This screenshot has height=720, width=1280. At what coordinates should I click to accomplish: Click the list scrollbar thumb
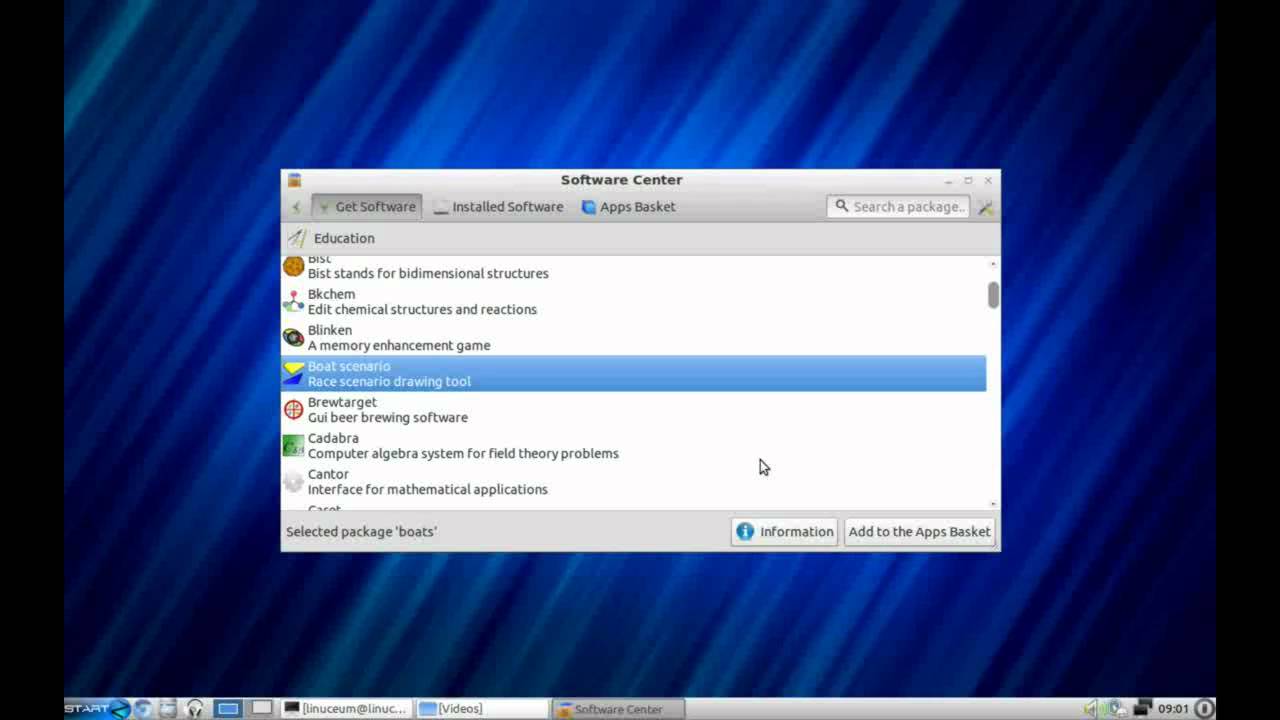pos(993,295)
